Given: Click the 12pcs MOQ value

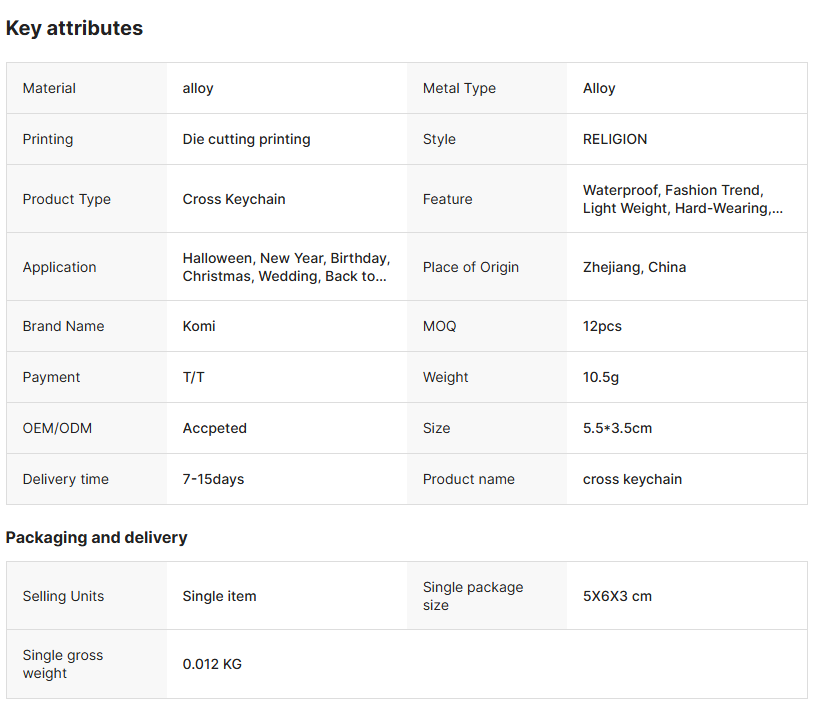Looking at the screenshot, I should point(602,326).
